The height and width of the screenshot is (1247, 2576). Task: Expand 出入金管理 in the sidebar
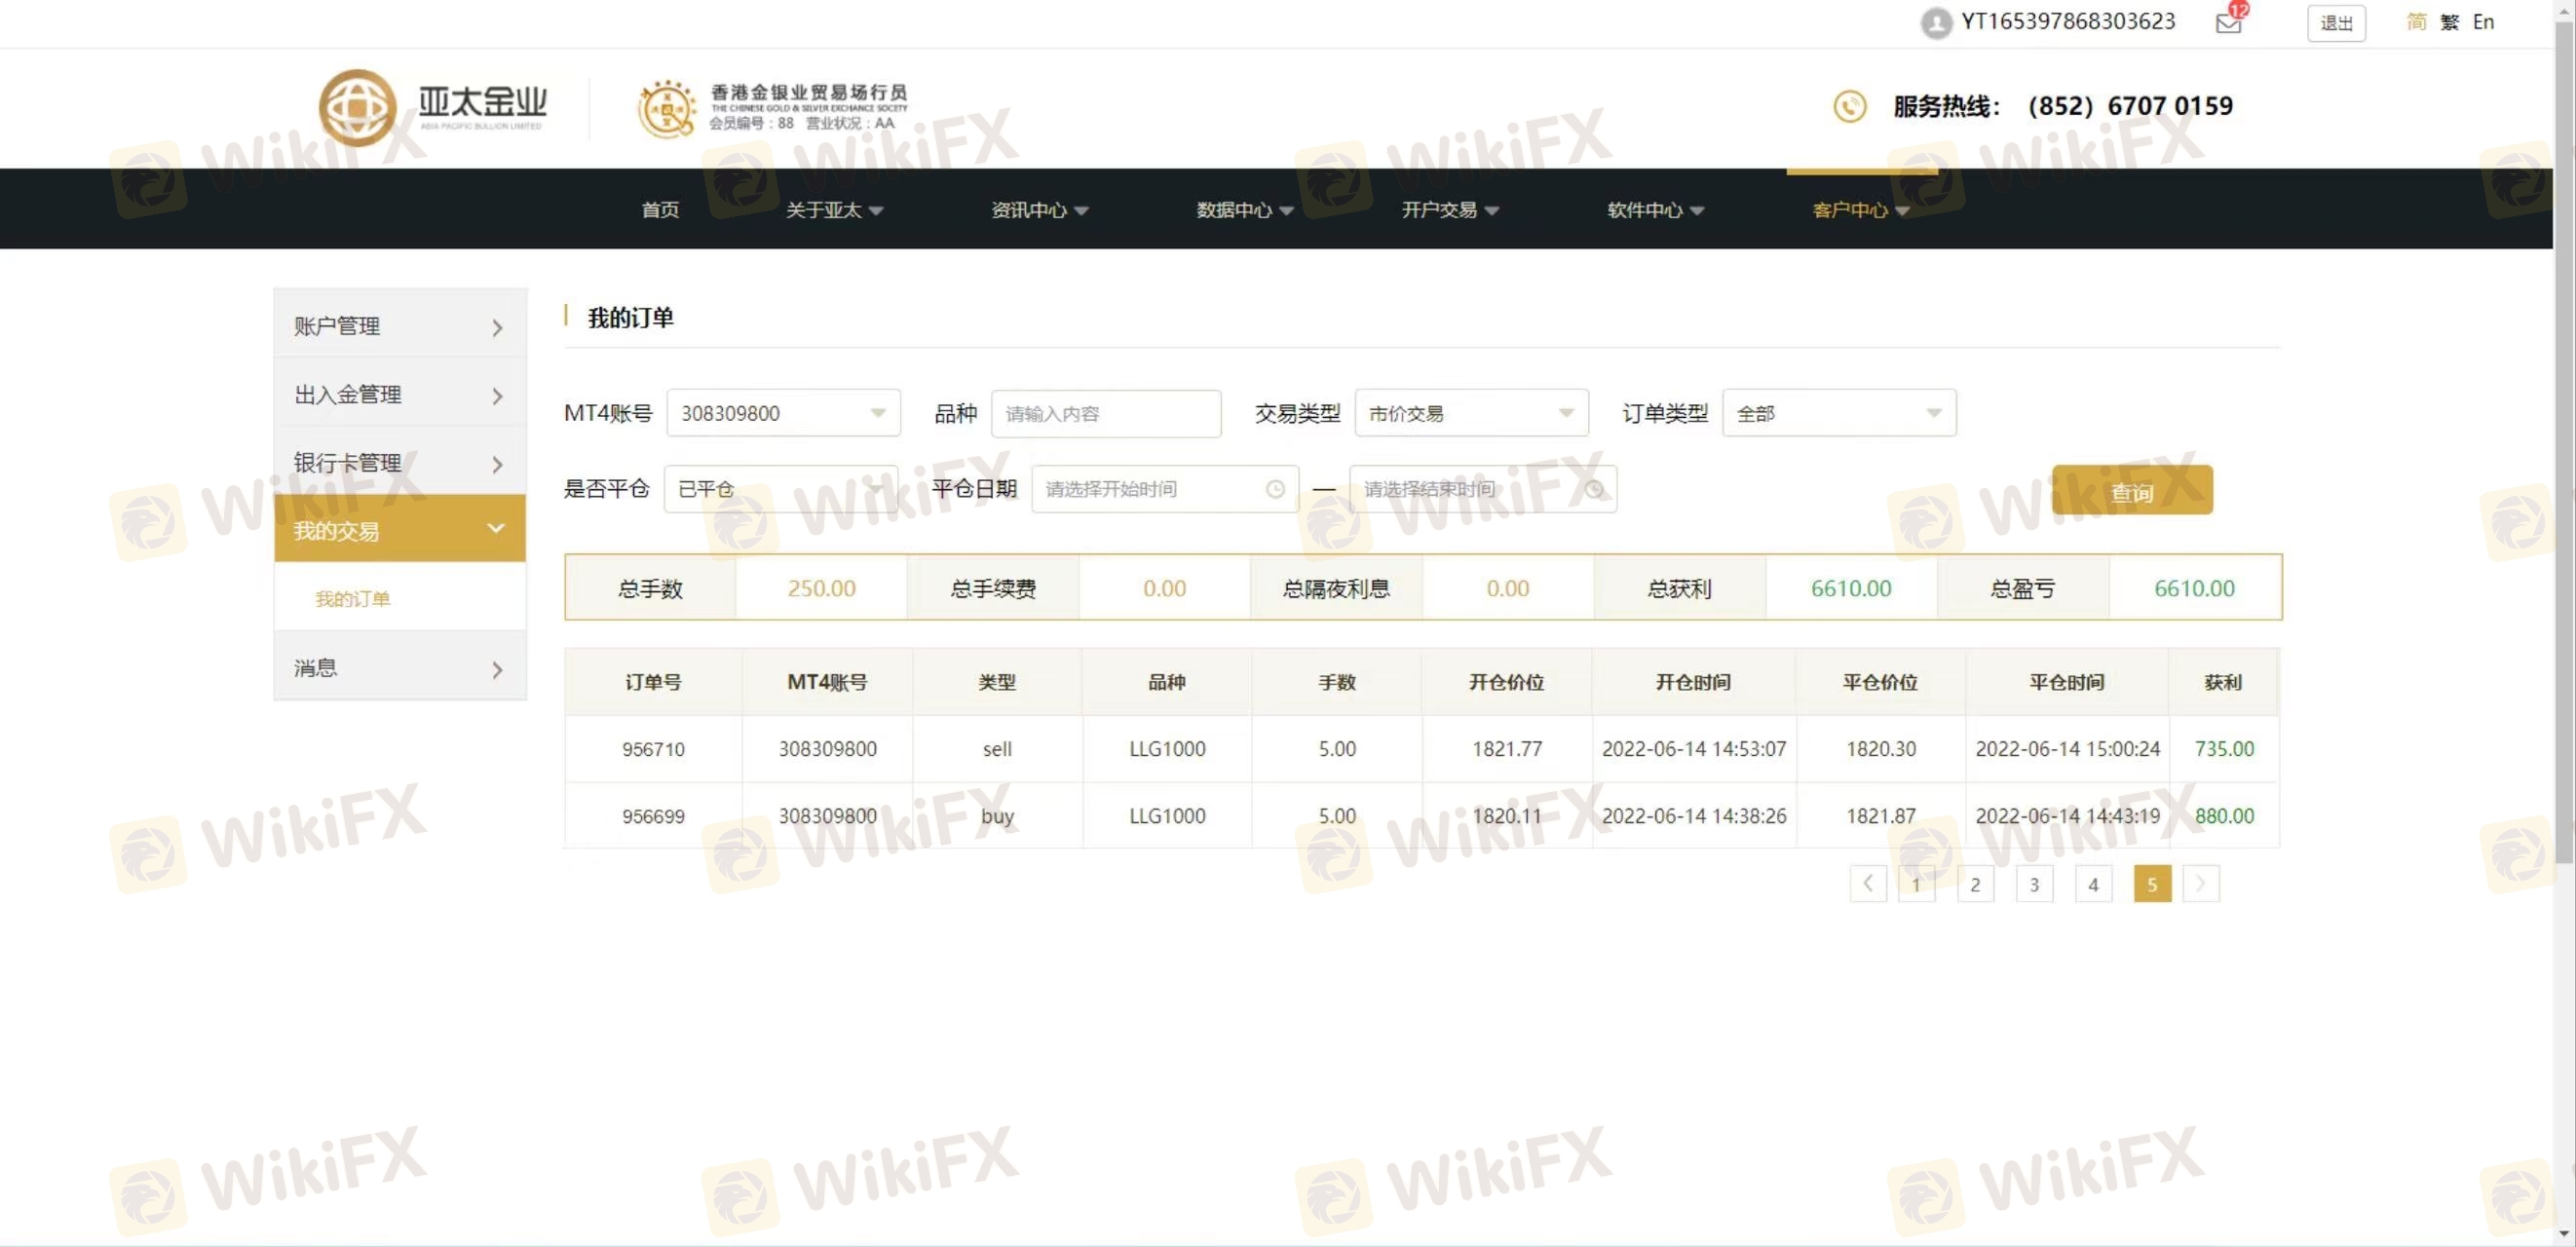click(399, 395)
